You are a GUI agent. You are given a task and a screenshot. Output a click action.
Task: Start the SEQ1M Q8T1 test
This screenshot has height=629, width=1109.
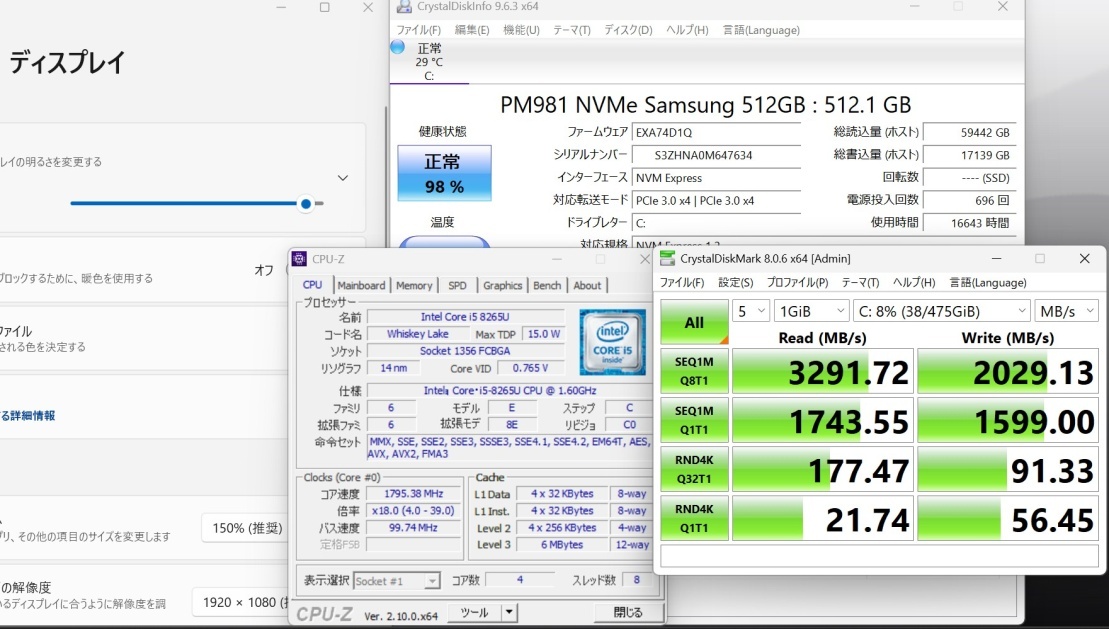[694, 371]
